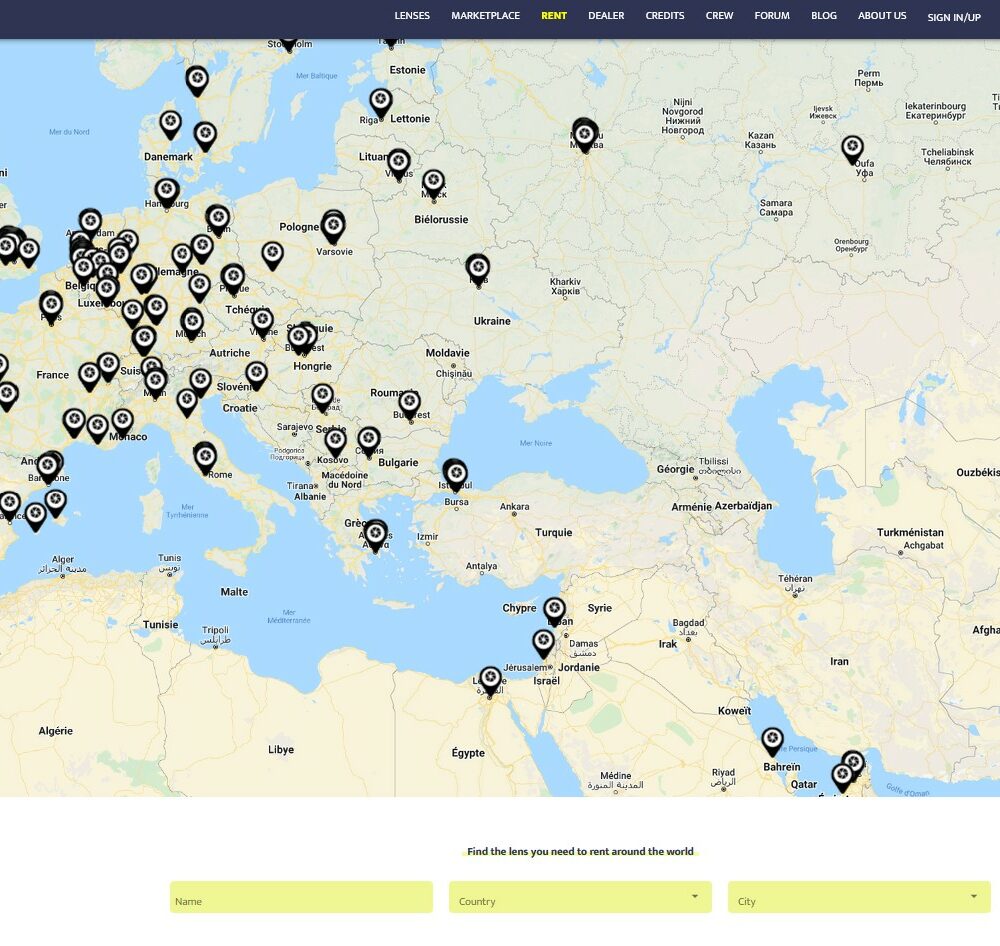Click the Bucharest lens pin
The image size is (1000, 946).
click(409, 406)
